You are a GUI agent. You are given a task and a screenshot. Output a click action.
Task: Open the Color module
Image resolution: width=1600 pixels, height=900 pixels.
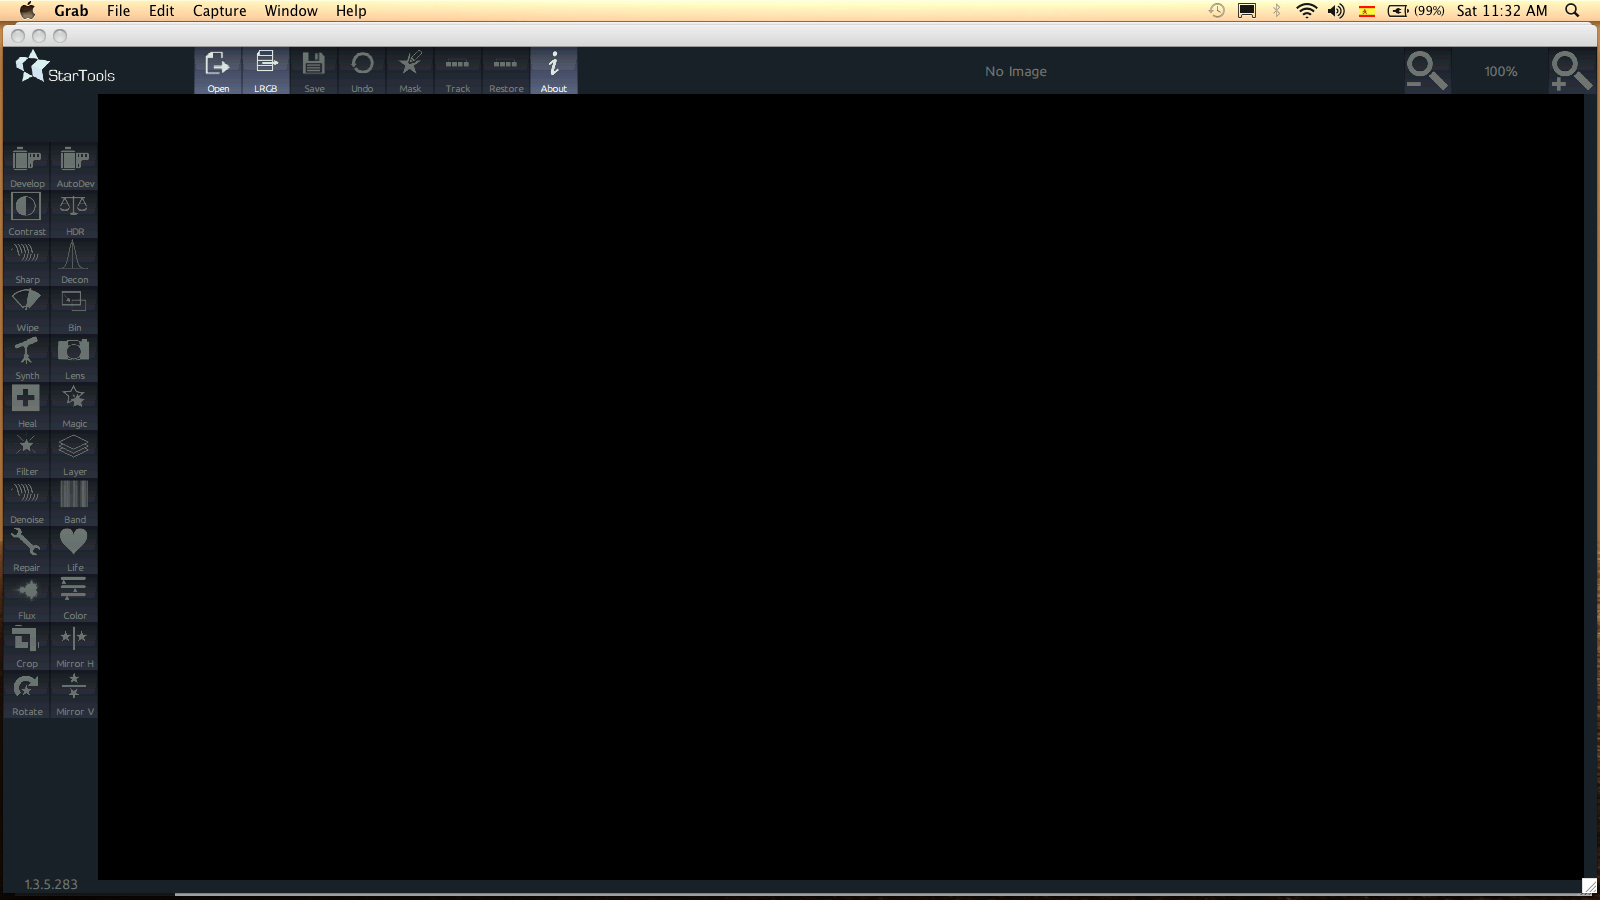tap(75, 598)
